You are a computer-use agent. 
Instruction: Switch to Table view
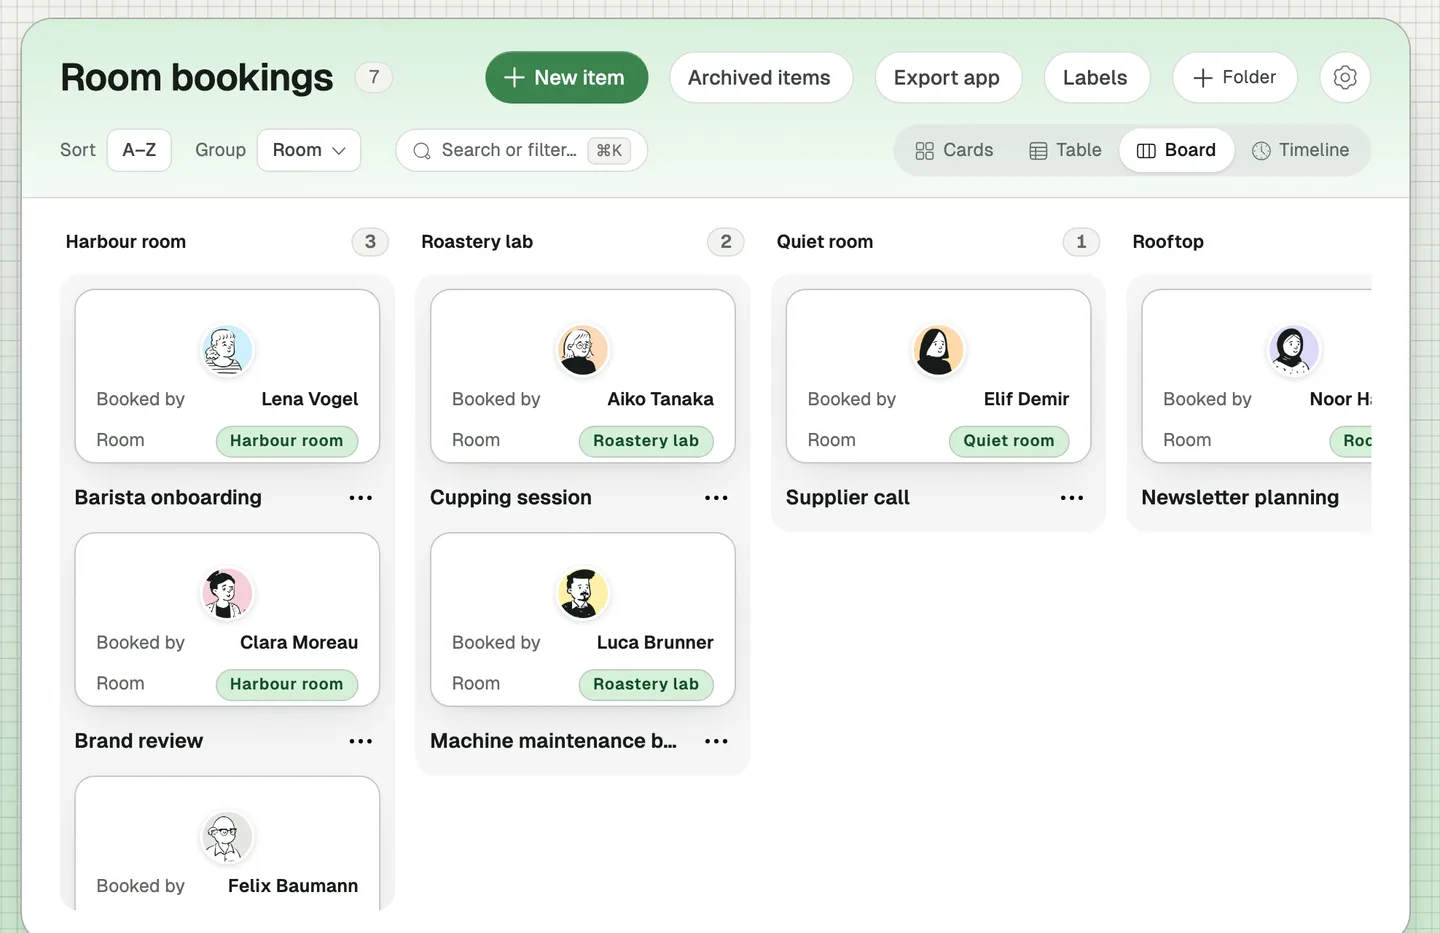coord(1065,150)
